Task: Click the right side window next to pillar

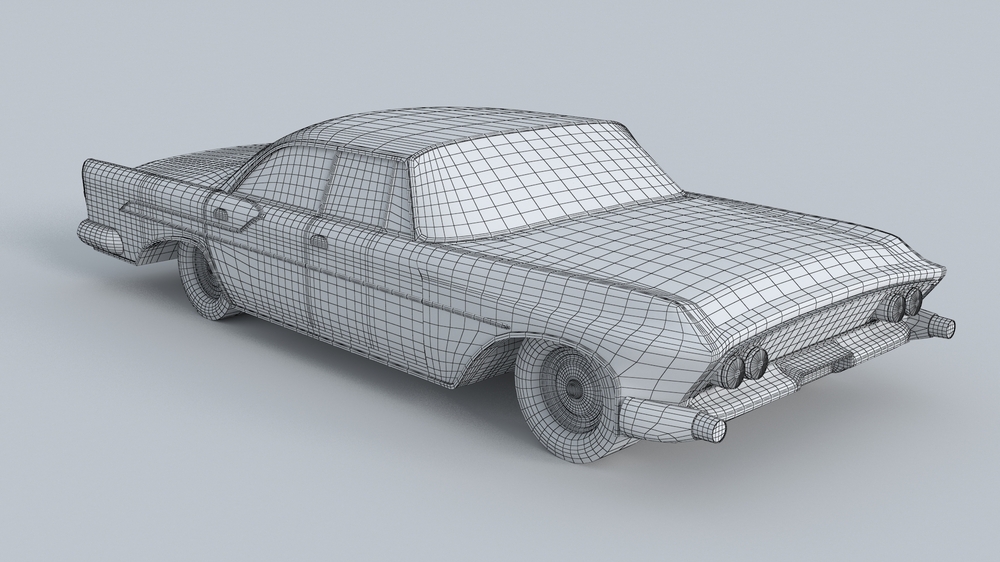Action: click(365, 185)
